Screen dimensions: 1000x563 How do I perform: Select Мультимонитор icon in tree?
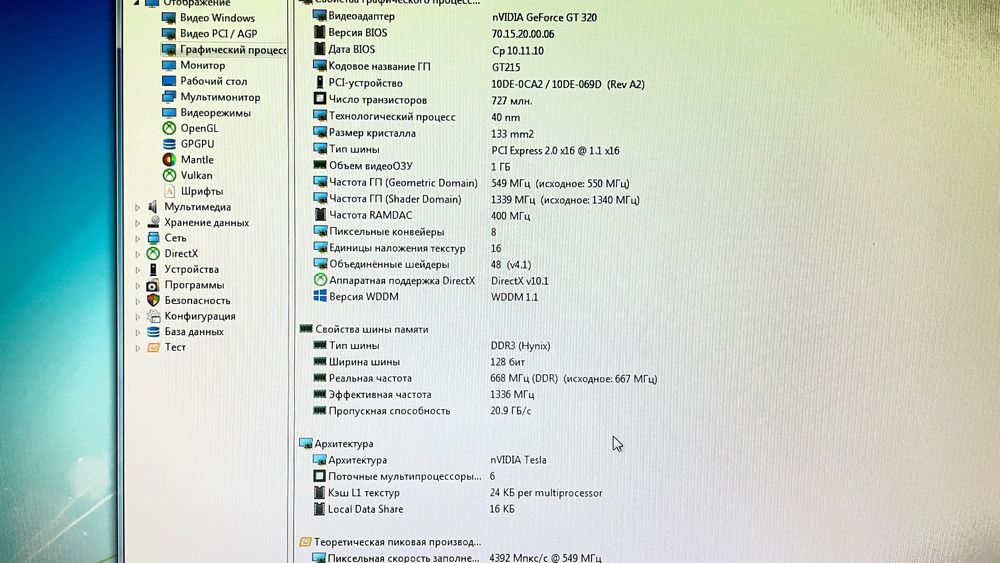point(169,97)
